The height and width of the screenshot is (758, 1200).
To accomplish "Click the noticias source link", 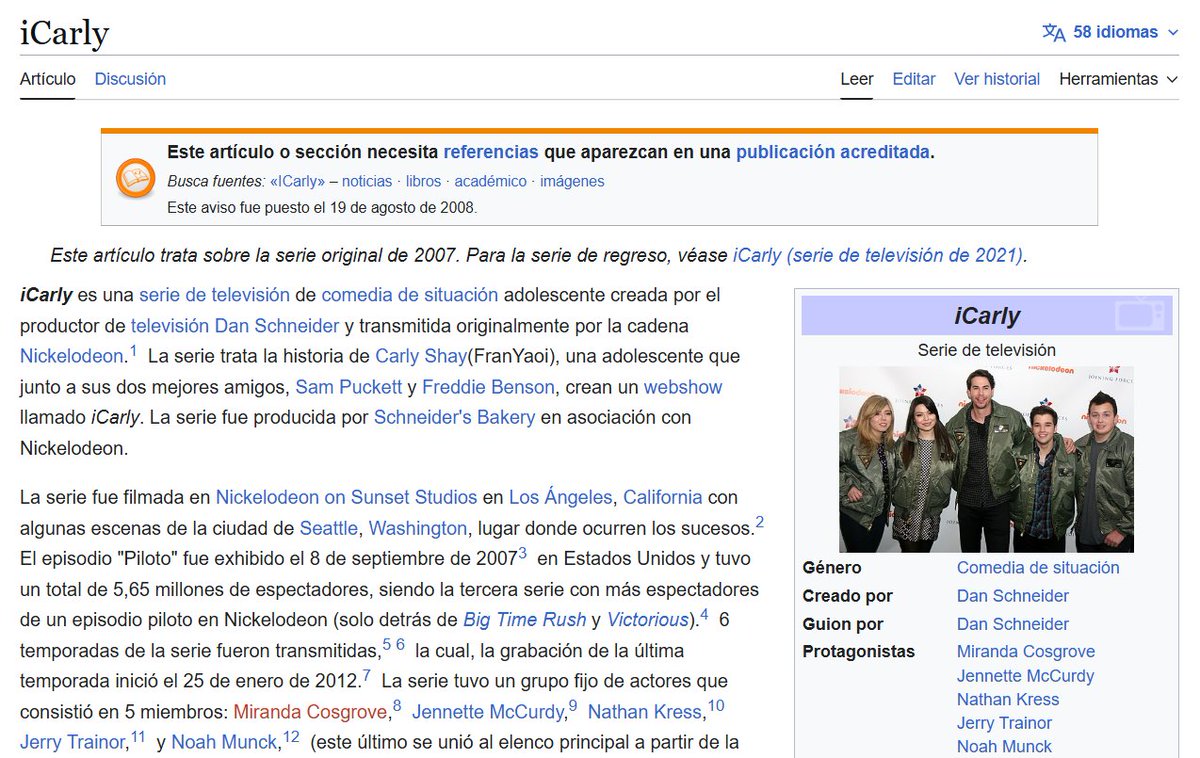I will pos(367,181).
